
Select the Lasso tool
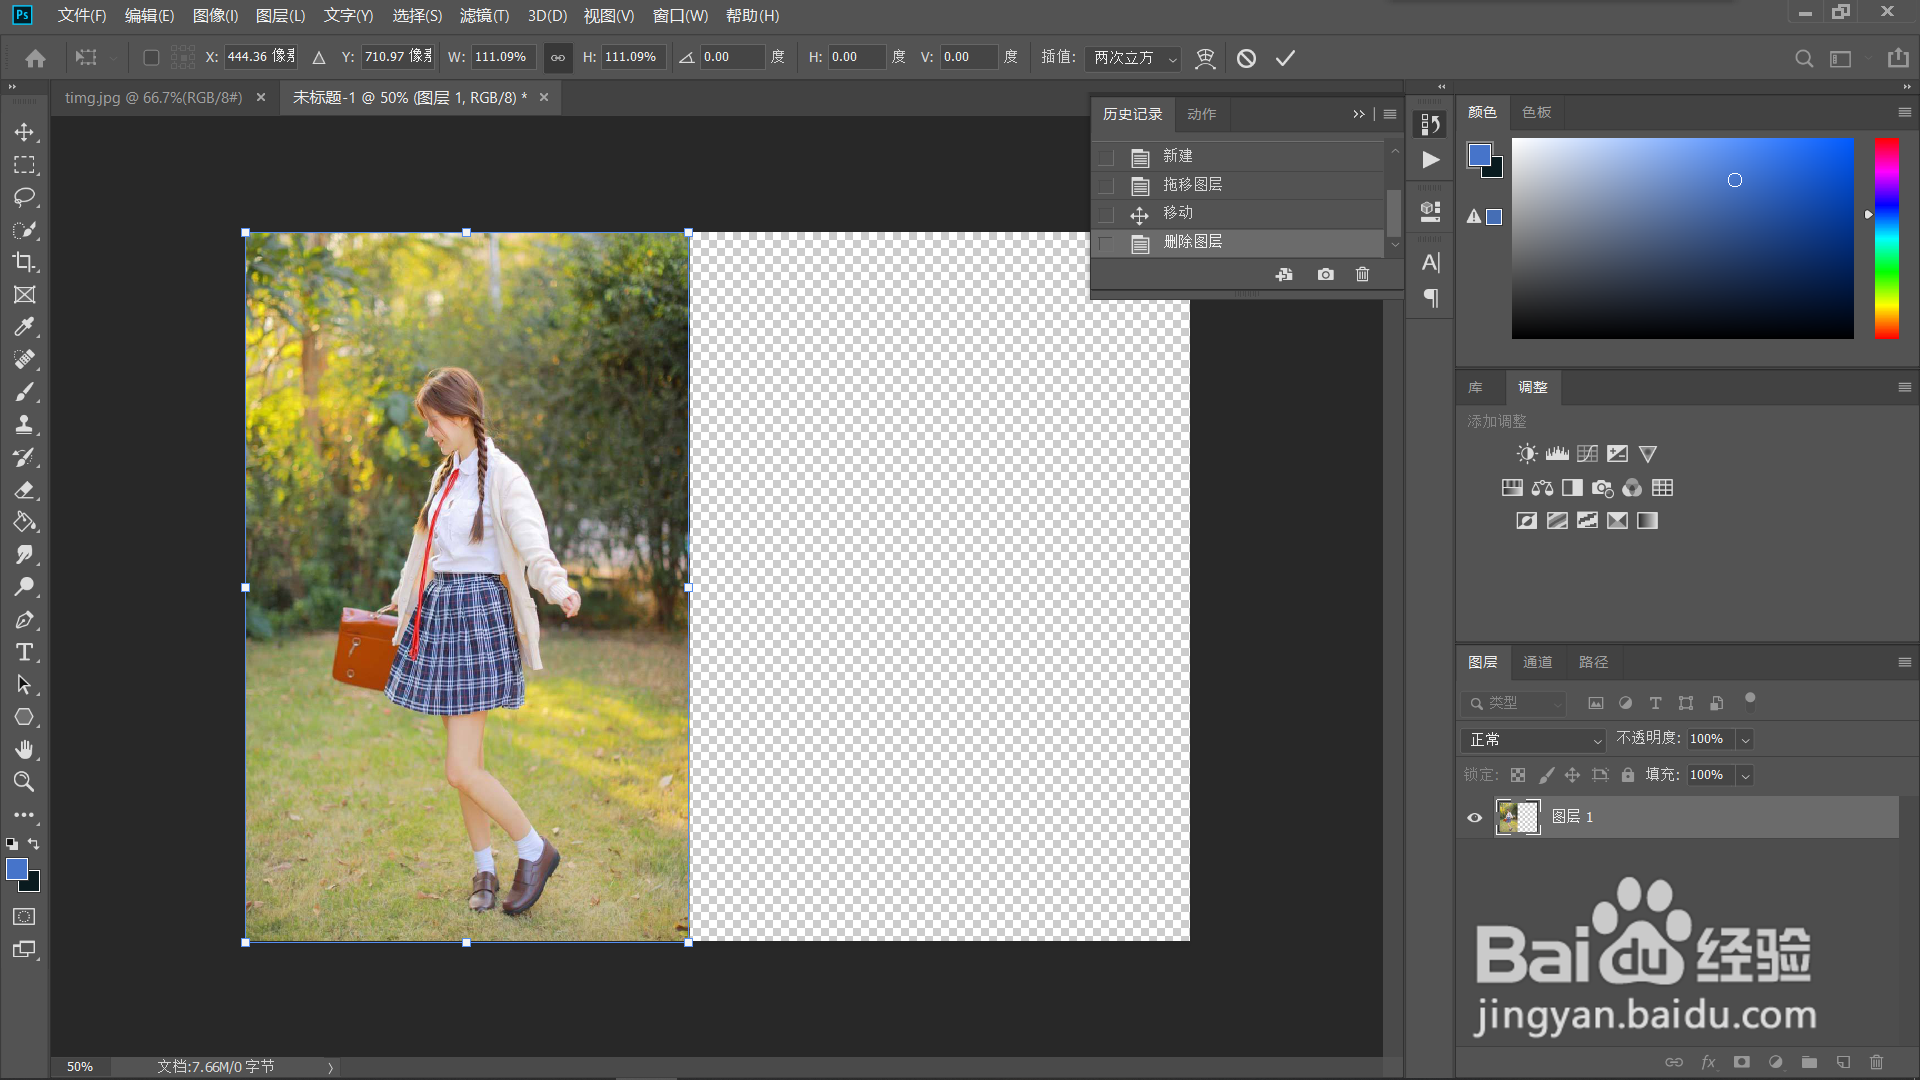(x=24, y=197)
